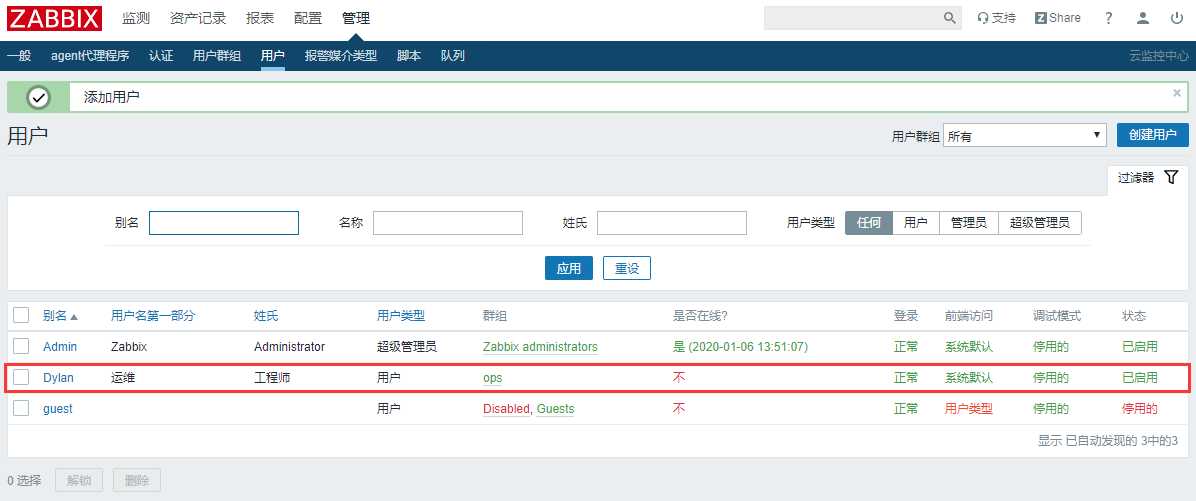Viewport: 1196px width, 501px height.
Task: Set user type filter to 管理员
Action: [x=969, y=223]
